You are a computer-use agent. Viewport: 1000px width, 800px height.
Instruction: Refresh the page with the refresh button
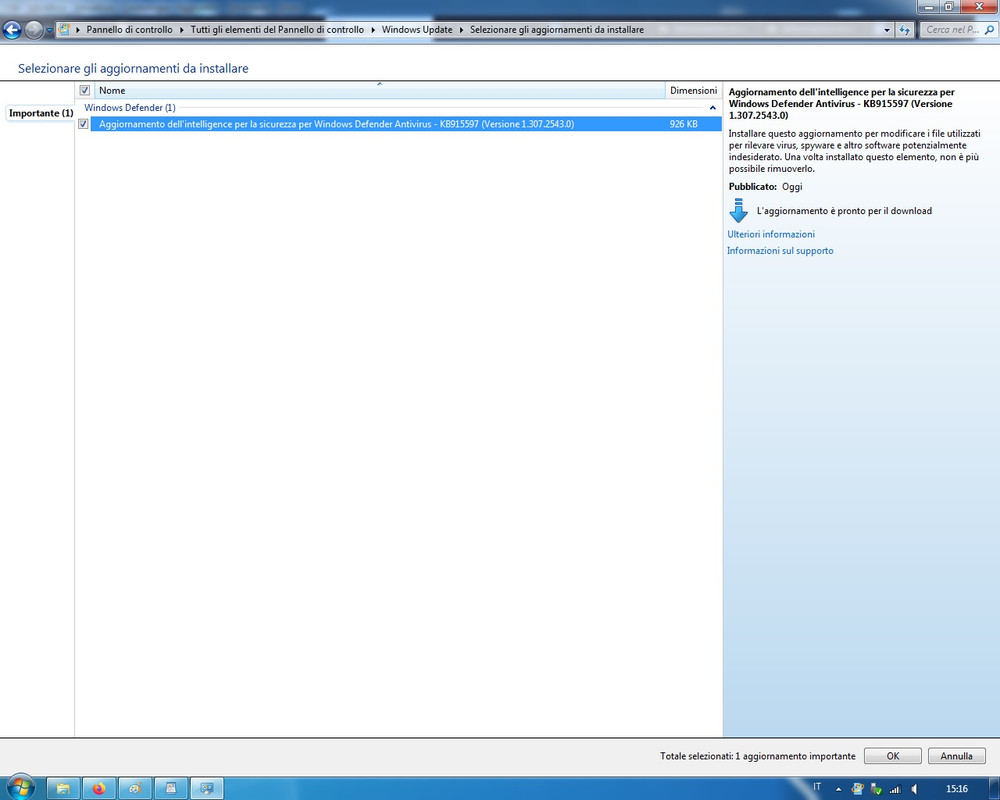click(x=905, y=30)
